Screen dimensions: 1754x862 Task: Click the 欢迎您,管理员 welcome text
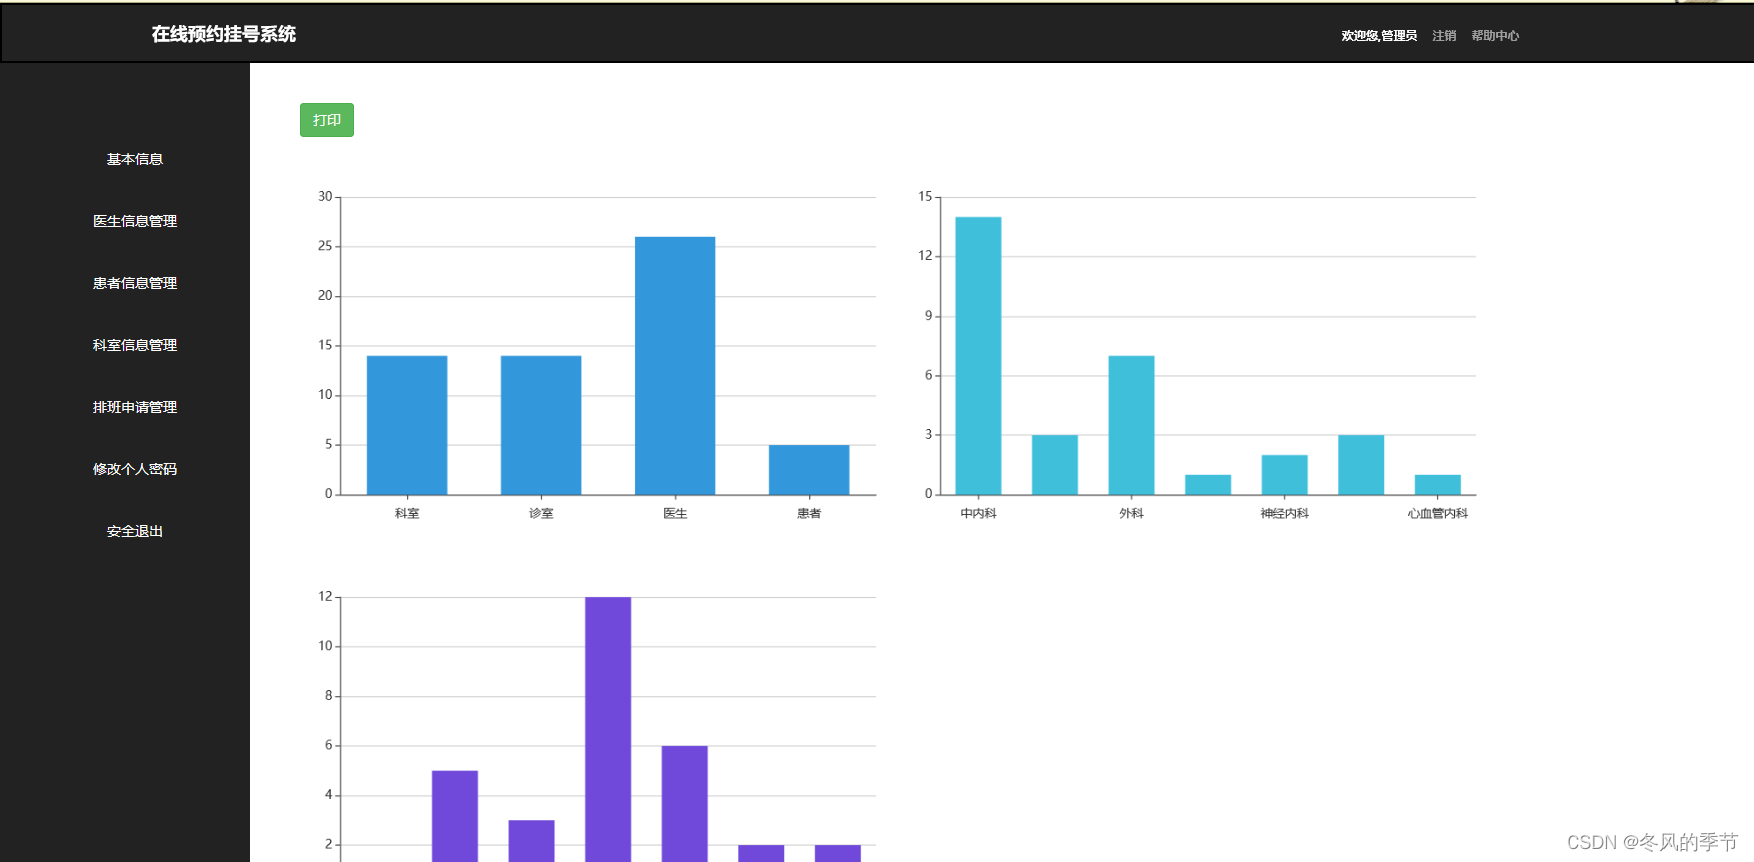1379,35
